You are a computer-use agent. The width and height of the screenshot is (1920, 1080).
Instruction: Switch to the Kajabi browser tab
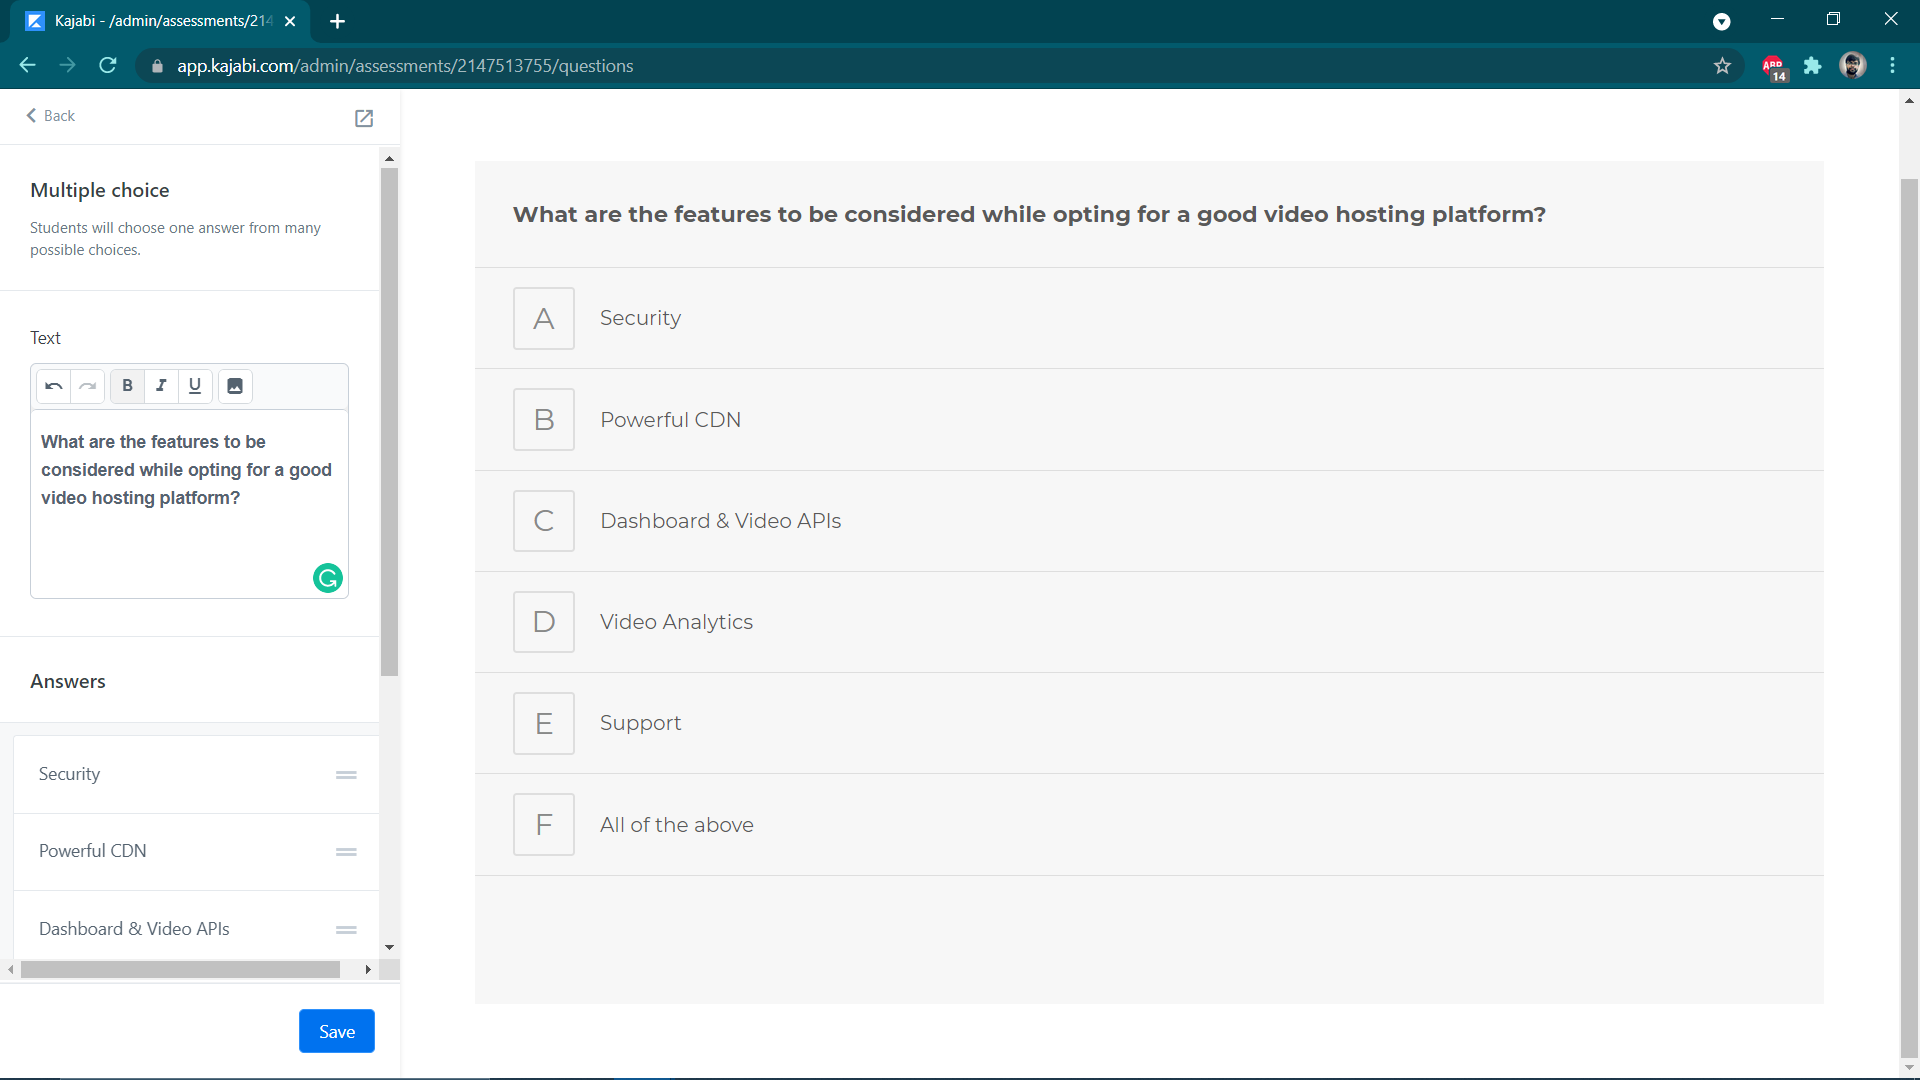tap(160, 21)
